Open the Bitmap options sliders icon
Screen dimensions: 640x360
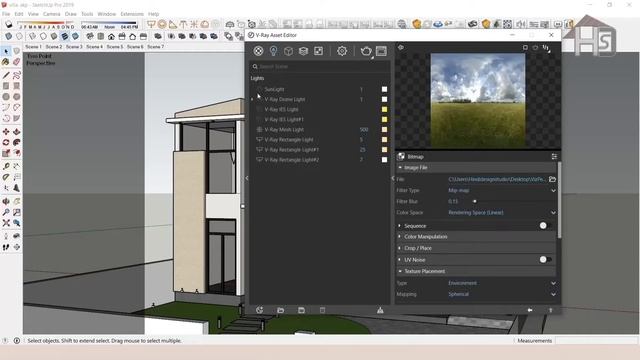click(x=554, y=156)
